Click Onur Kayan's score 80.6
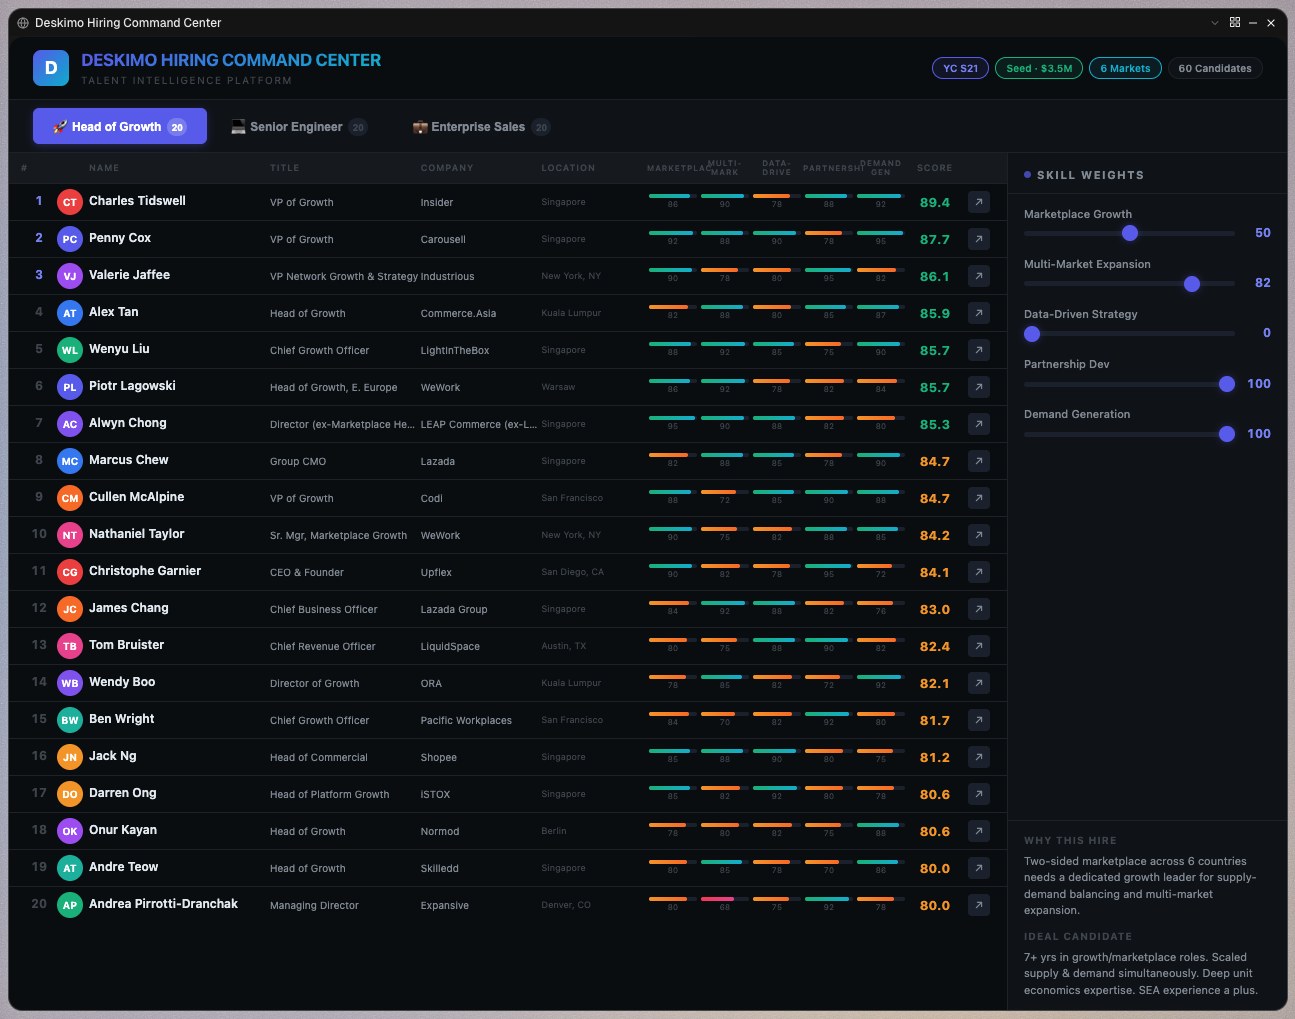 click(935, 832)
